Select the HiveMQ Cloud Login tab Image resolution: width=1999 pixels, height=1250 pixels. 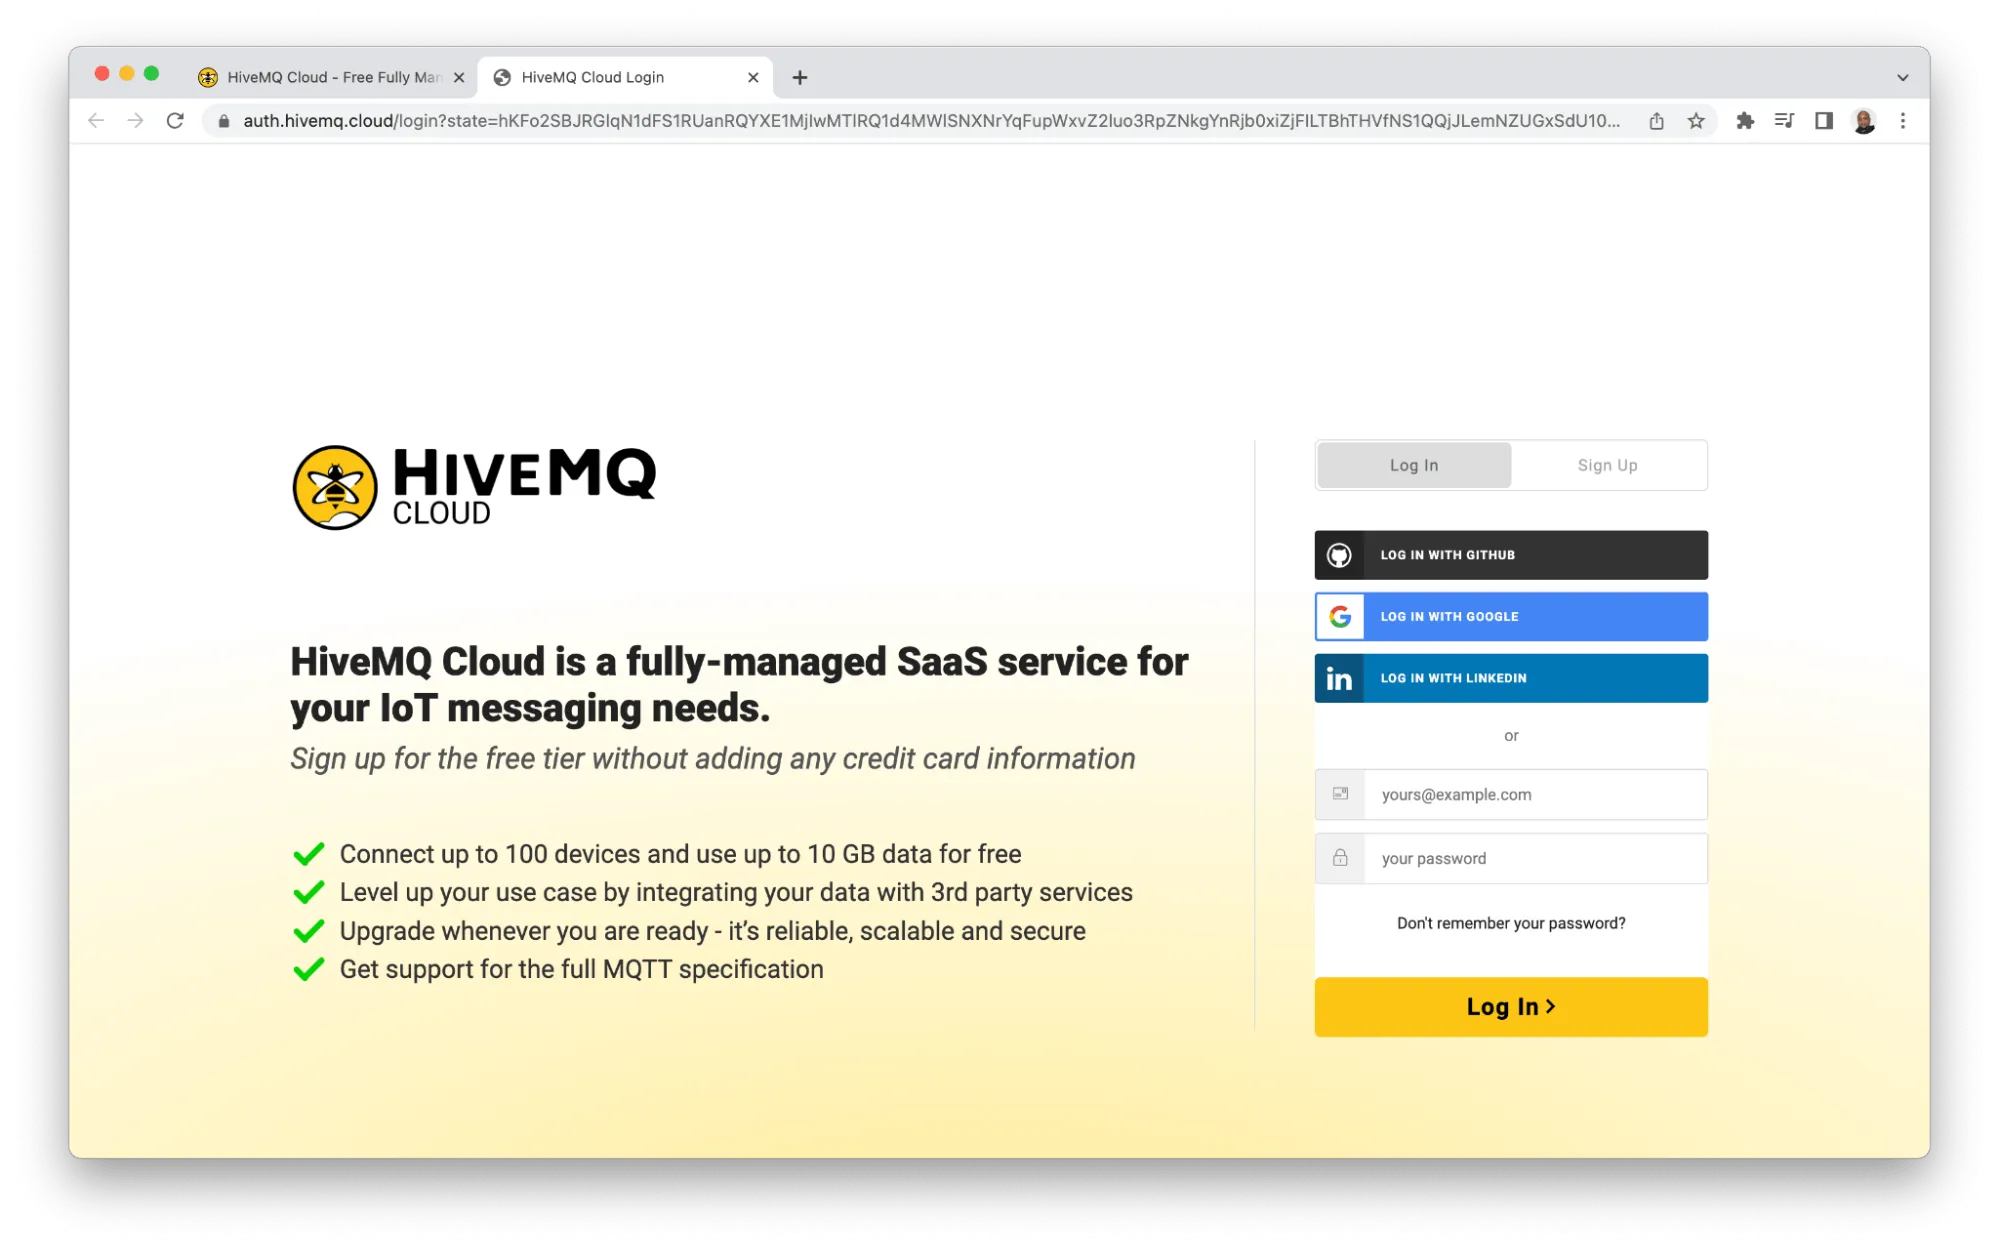(x=625, y=77)
